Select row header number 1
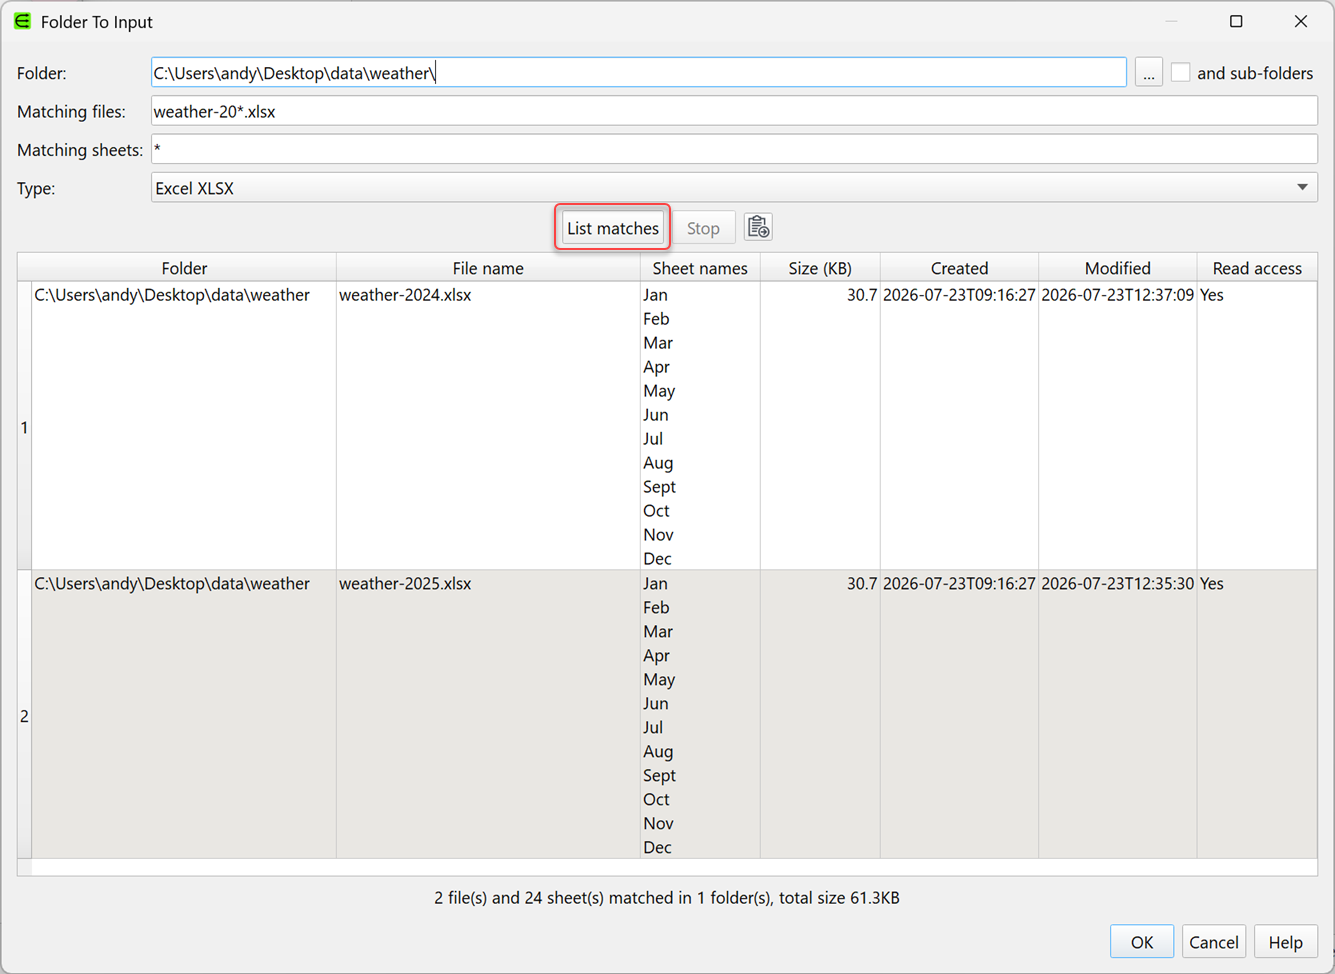Screen dimensions: 1335x974 [x=24, y=427]
